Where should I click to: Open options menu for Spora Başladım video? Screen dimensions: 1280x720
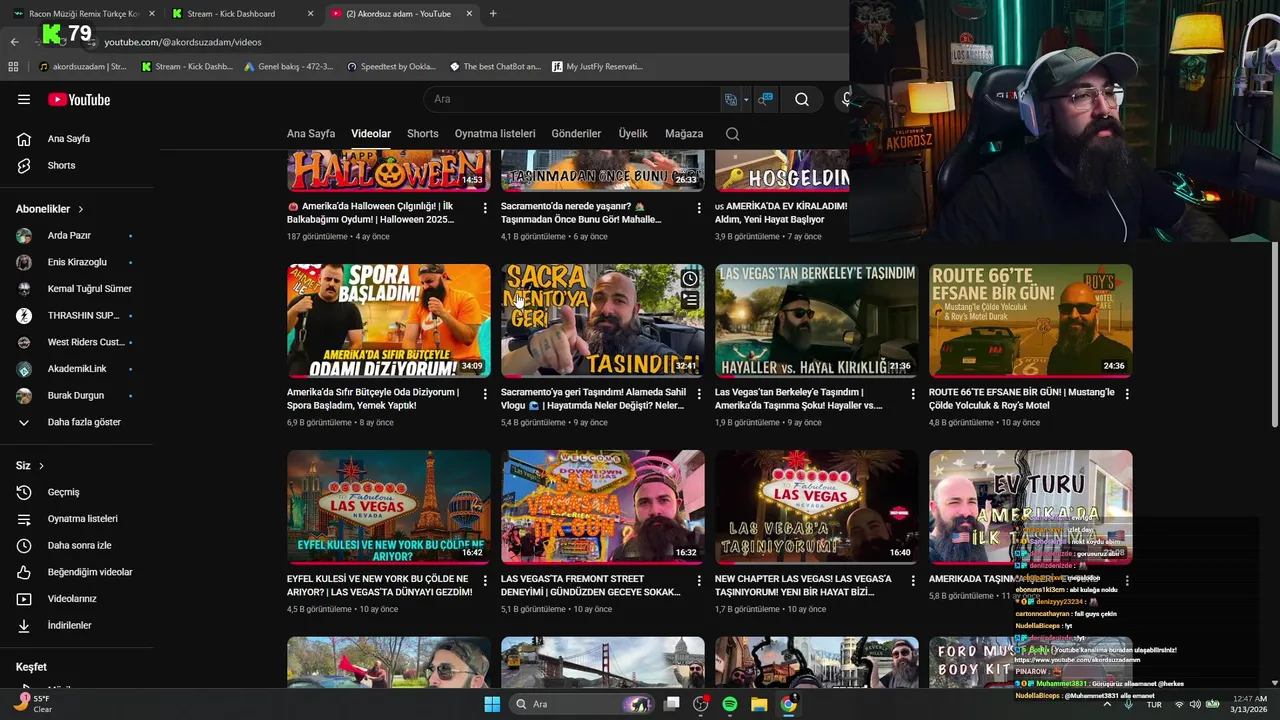(485, 394)
